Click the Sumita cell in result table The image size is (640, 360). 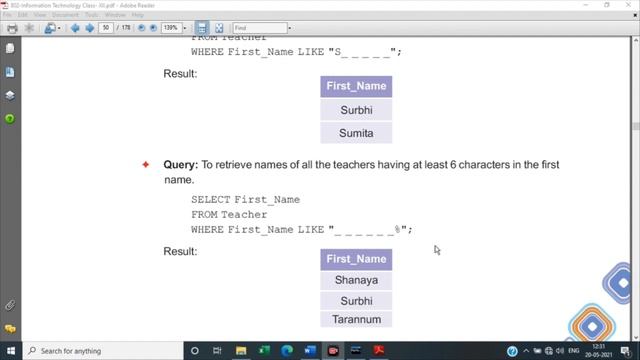(x=356, y=133)
